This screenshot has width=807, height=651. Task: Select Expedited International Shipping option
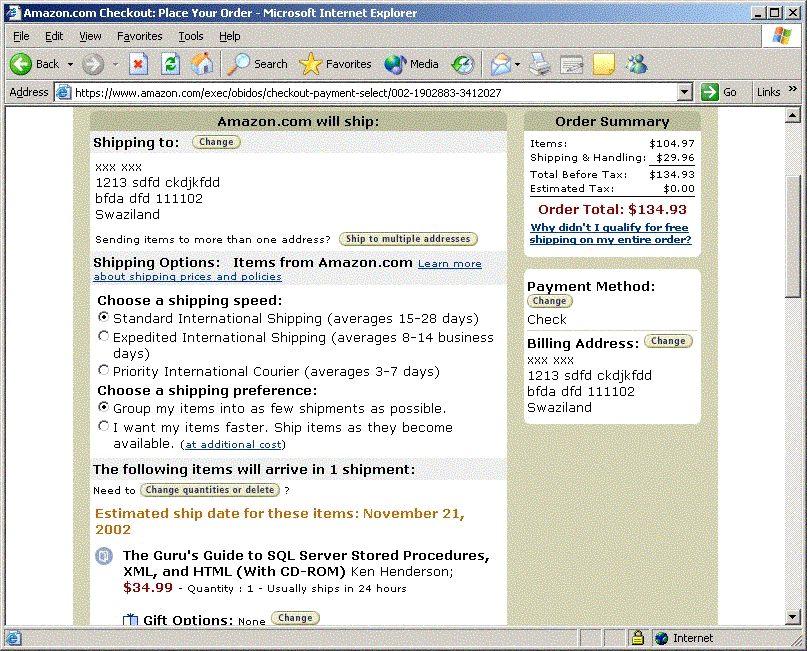[104, 337]
